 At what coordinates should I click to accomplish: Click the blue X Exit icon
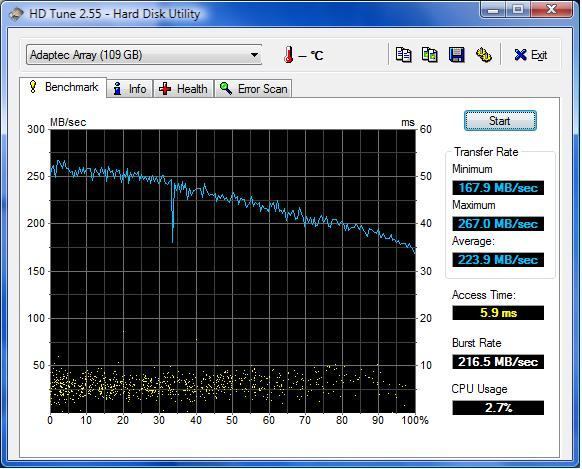pos(520,55)
